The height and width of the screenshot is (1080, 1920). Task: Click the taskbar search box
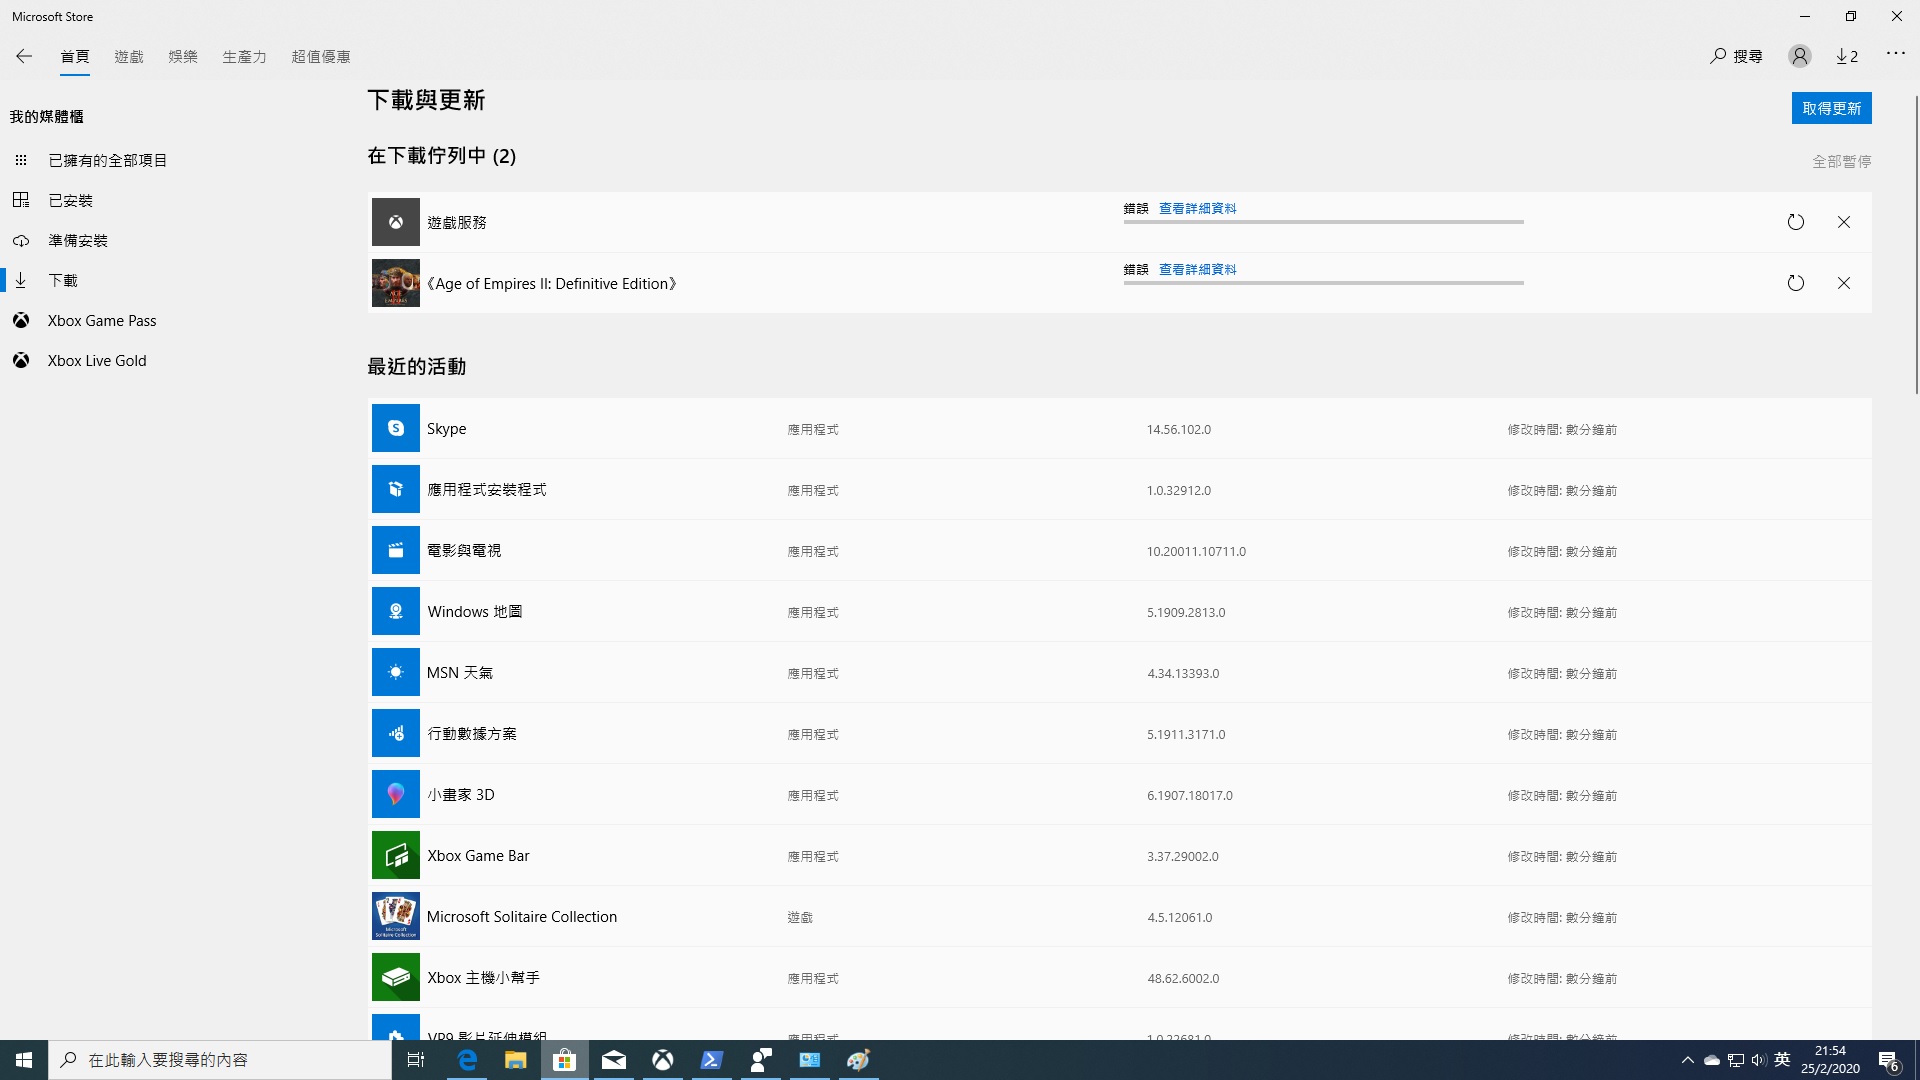220,1060
